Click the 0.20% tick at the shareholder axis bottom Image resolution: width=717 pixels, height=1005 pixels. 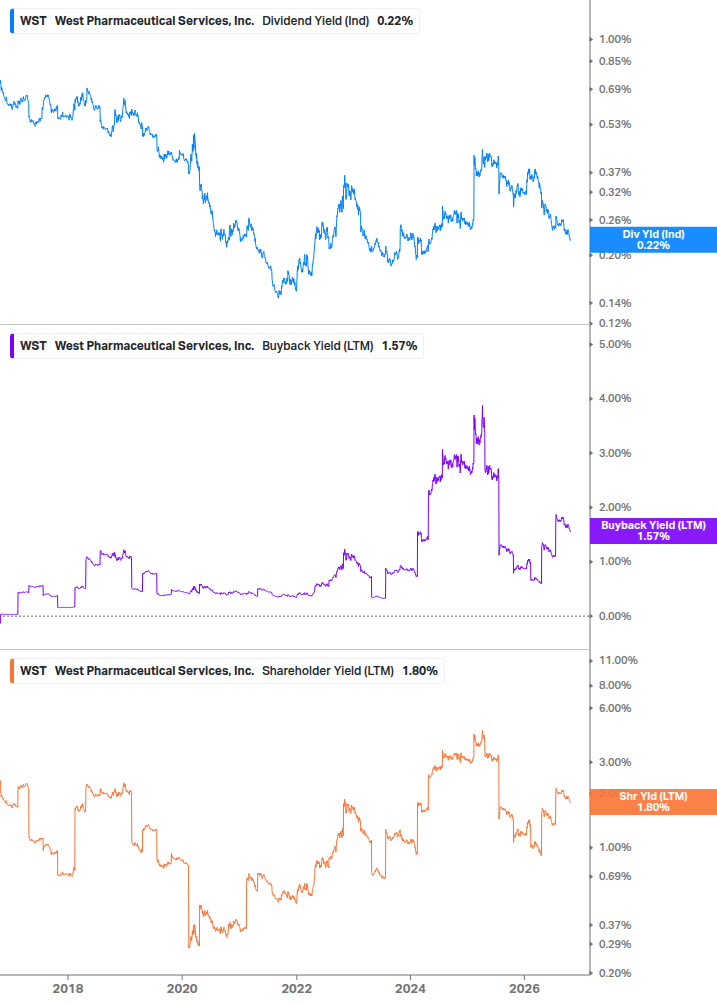(x=615, y=973)
